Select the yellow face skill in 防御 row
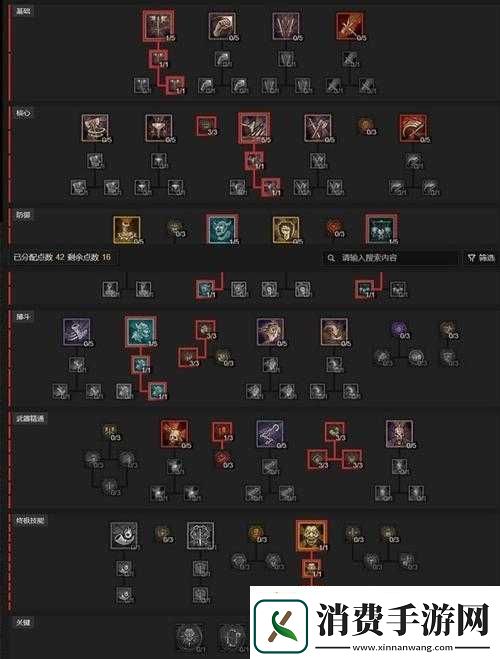 point(286,230)
